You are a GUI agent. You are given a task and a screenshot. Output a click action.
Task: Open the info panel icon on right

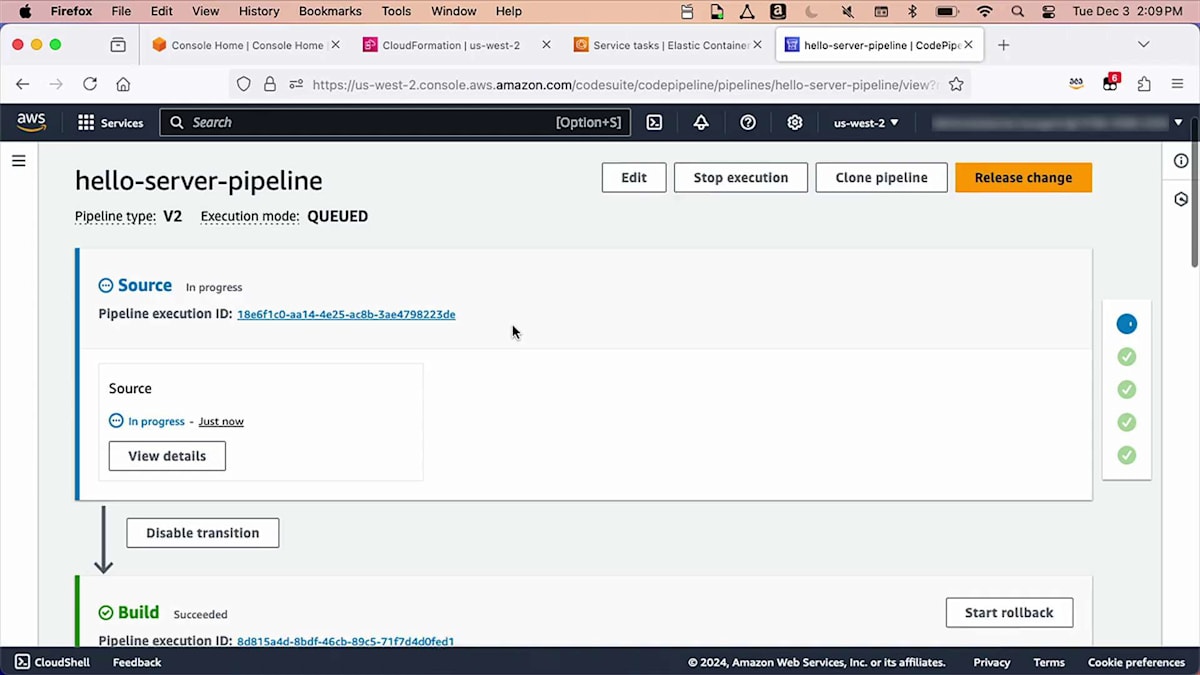[1181, 161]
